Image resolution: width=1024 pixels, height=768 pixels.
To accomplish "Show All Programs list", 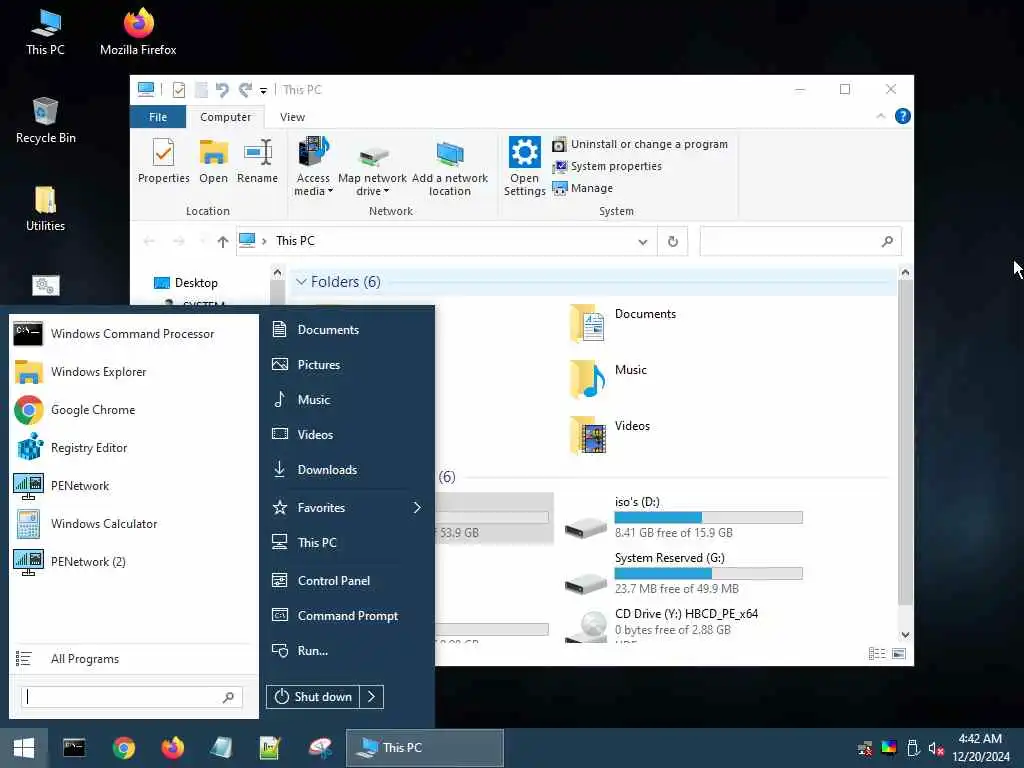I will pyautogui.click(x=133, y=659).
